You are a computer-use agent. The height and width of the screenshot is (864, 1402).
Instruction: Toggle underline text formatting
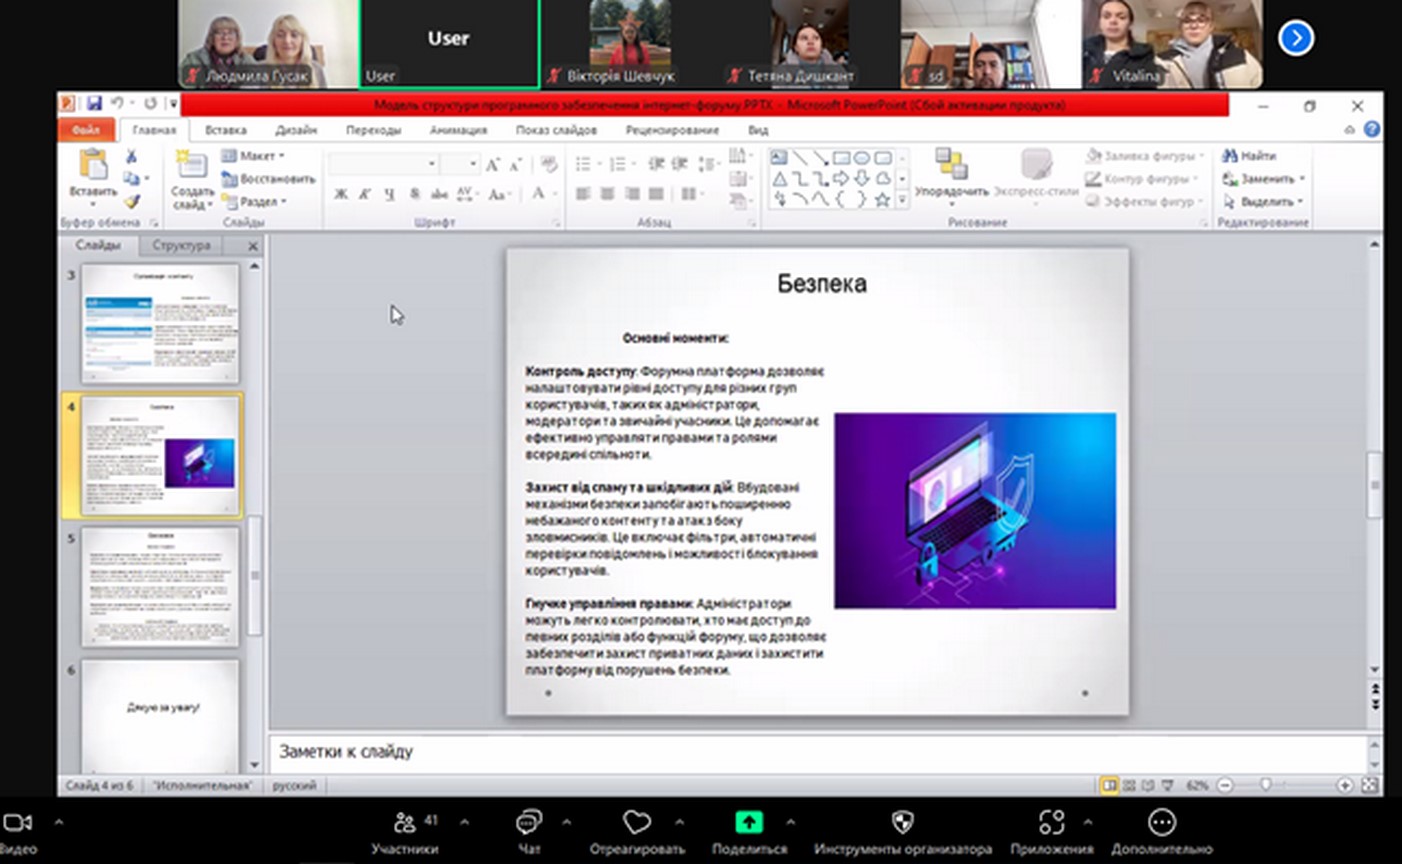click(389, 194)
